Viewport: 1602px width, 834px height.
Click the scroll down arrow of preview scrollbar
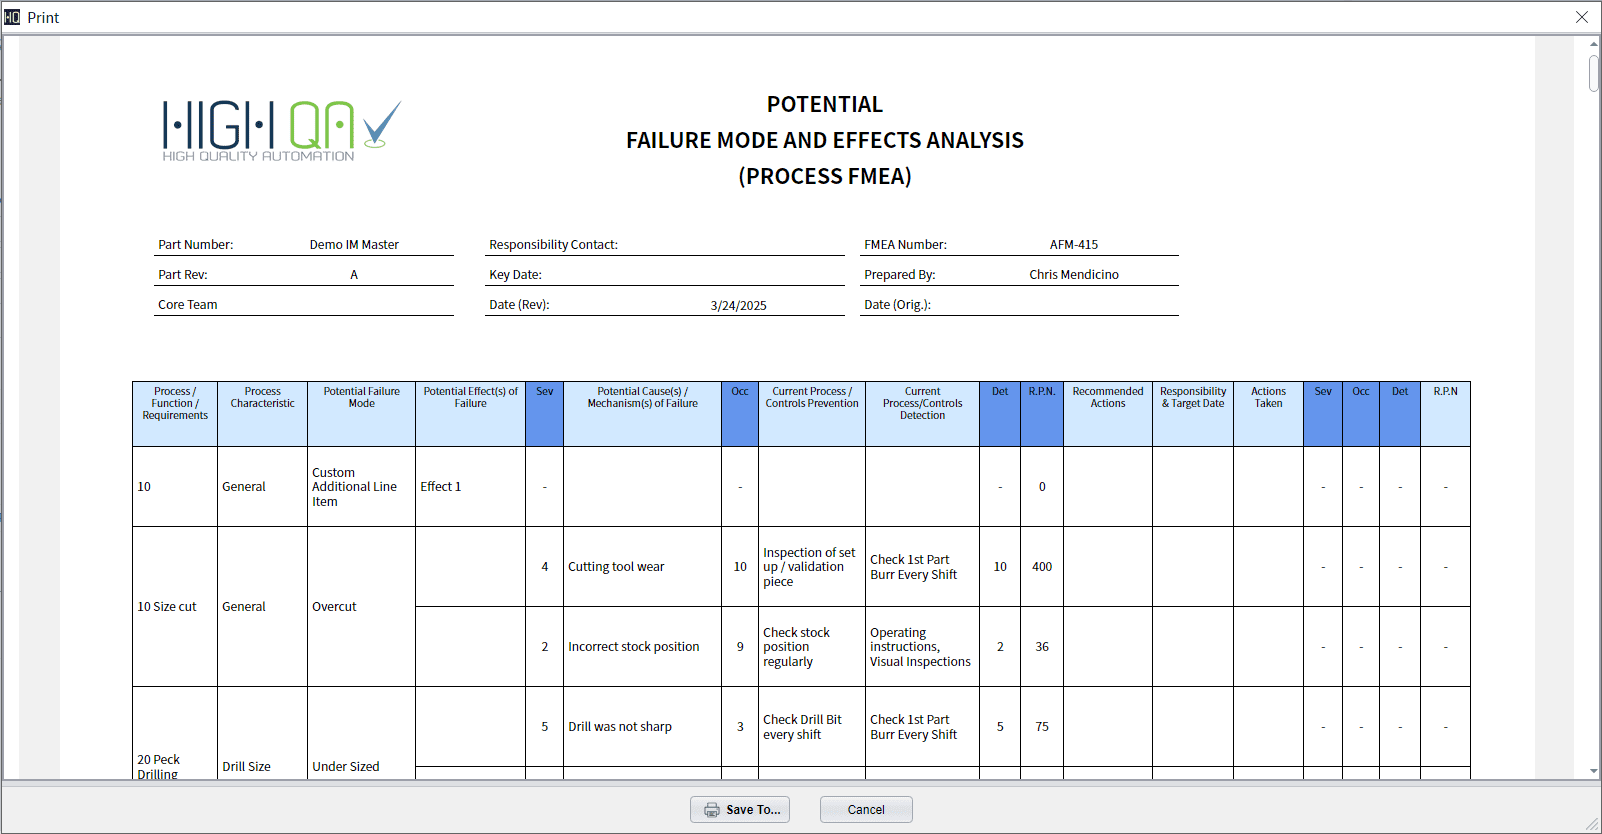[1593, 771]
